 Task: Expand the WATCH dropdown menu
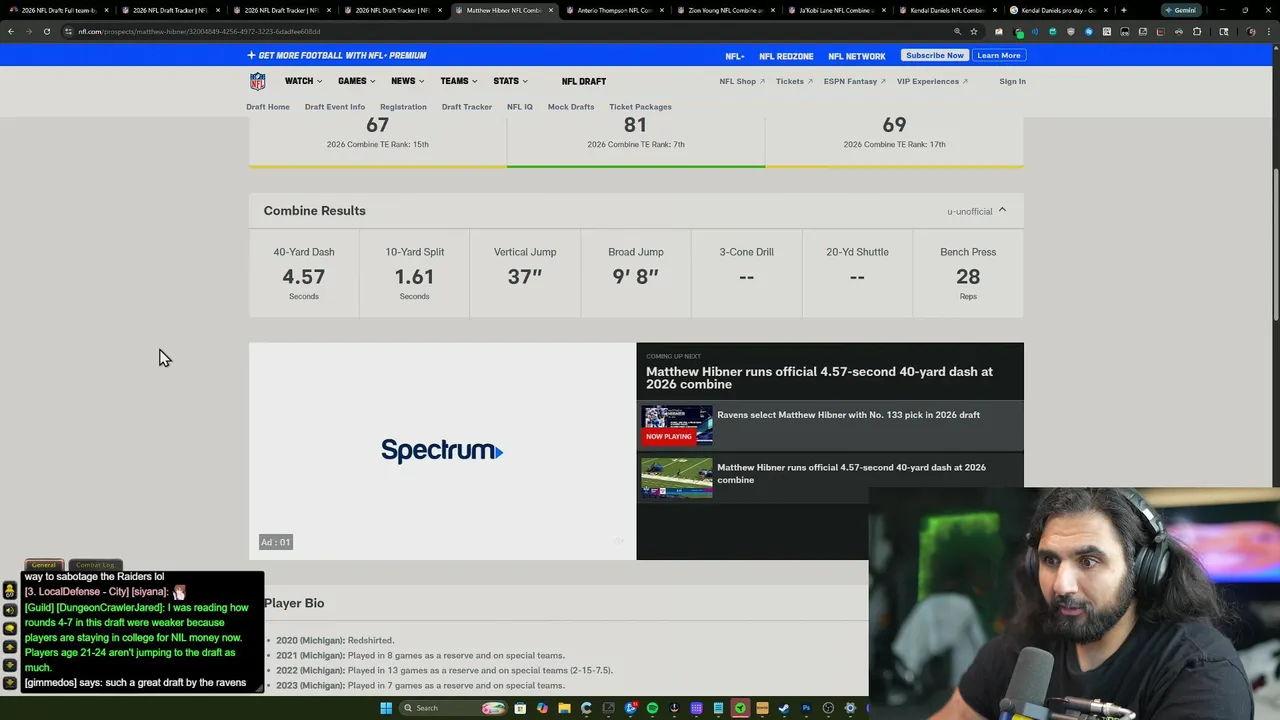[303, 81]
